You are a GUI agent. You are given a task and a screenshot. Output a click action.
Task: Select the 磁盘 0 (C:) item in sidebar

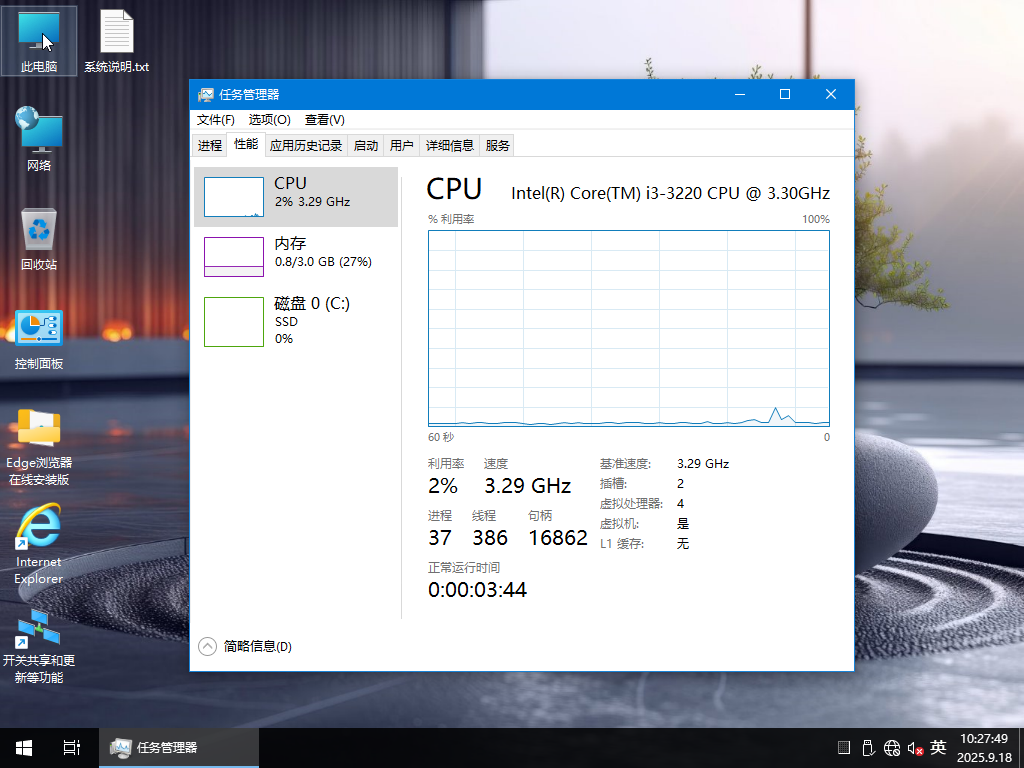296,321
